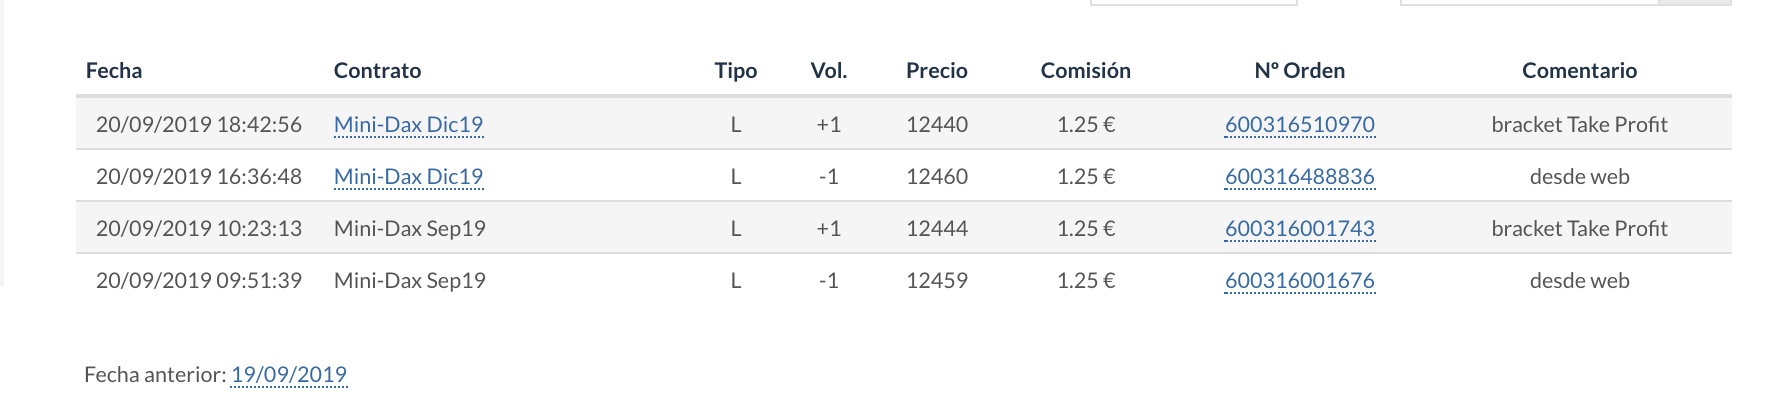Click Mini-Dax Sep19 in the 10:23:13 row

(x=409, y=229)
